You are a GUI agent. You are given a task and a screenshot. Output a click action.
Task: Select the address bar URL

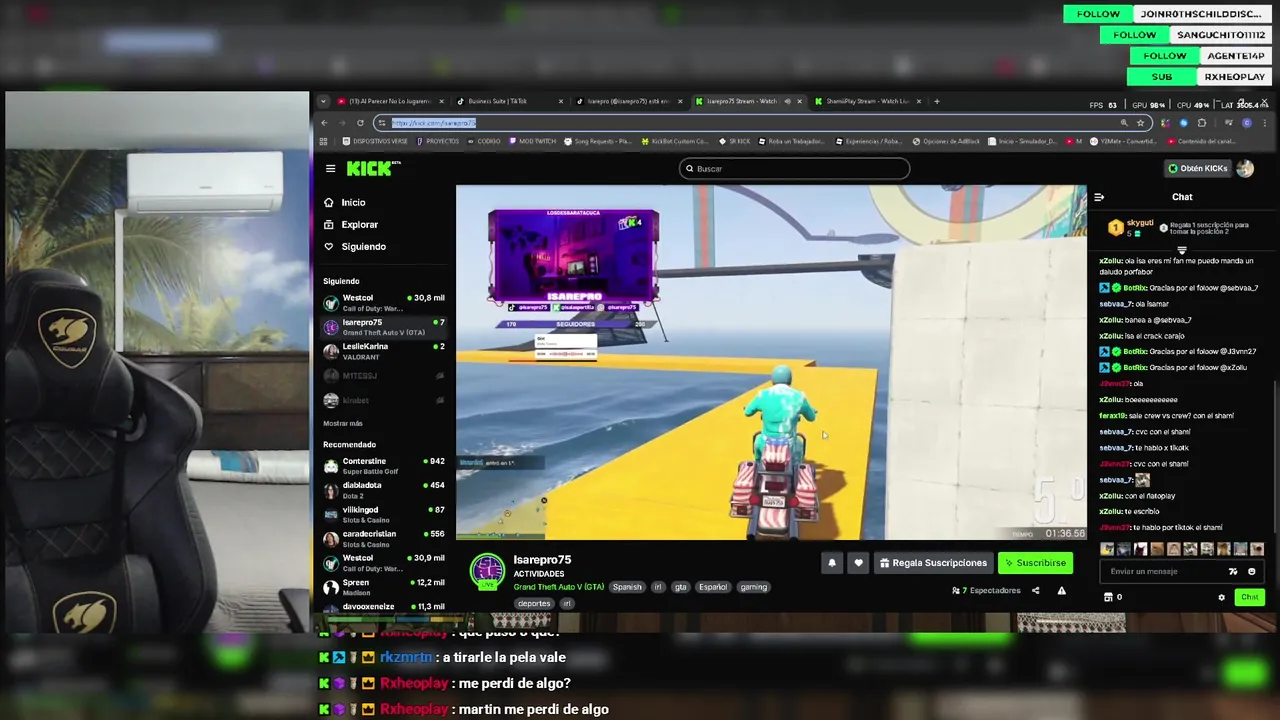tap(434, 123)
